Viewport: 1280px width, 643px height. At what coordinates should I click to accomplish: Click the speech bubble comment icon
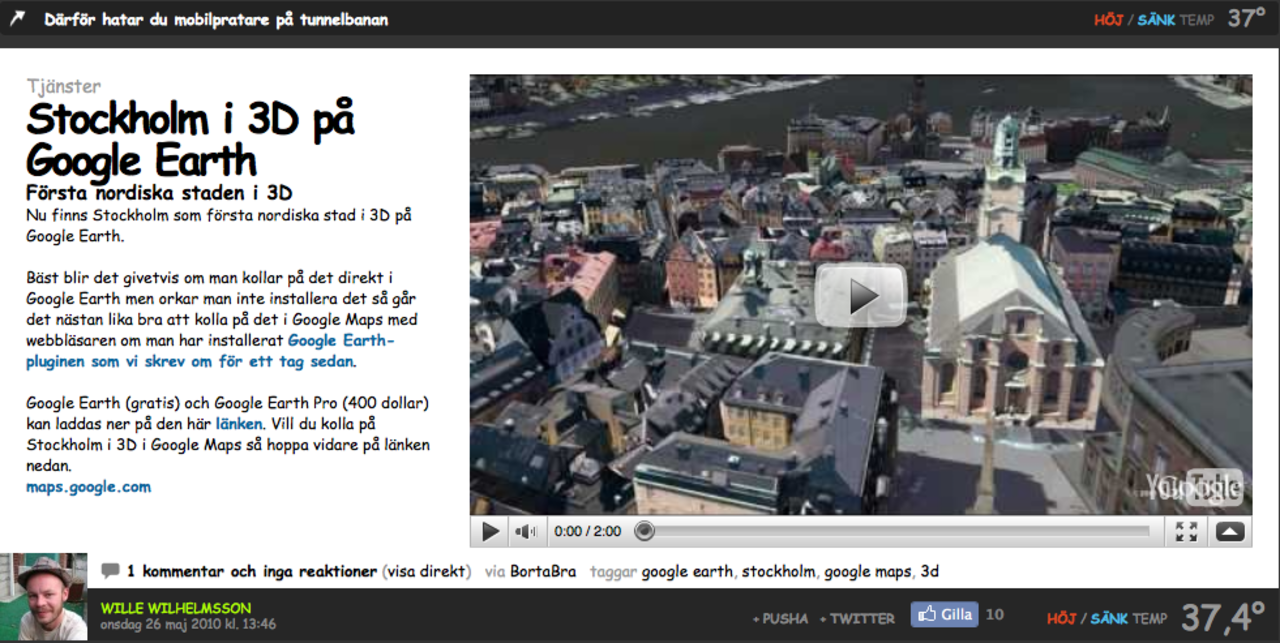click(110, 571)
